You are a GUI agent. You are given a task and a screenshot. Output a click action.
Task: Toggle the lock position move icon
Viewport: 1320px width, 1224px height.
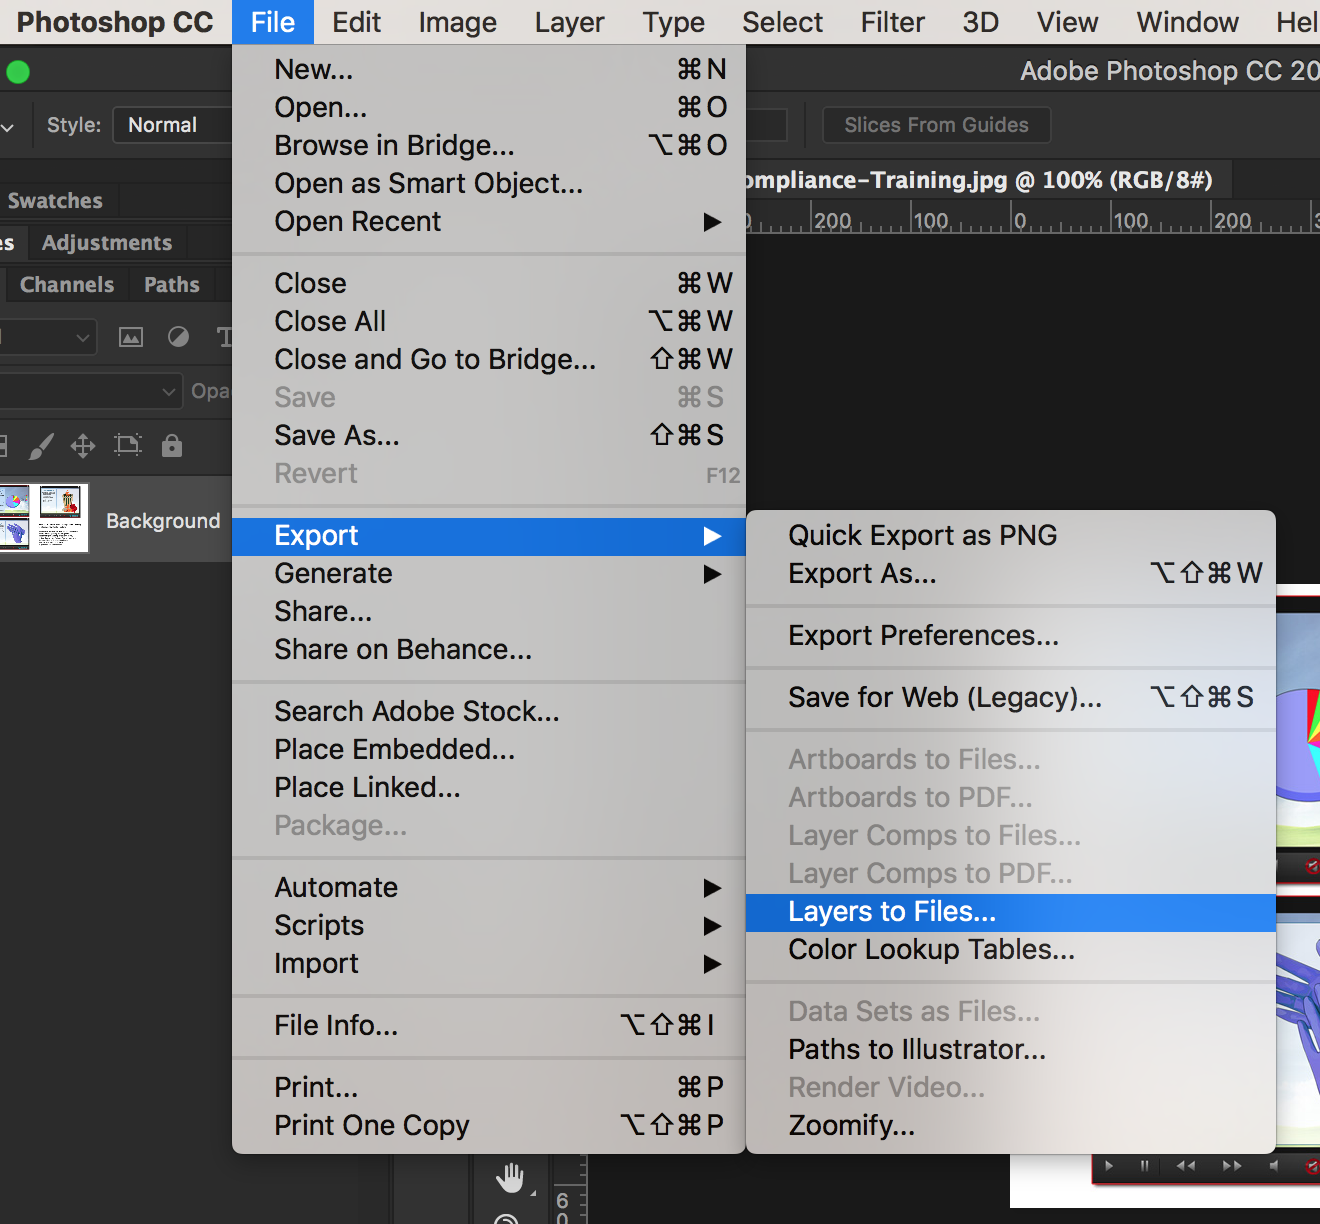(83, 446)
